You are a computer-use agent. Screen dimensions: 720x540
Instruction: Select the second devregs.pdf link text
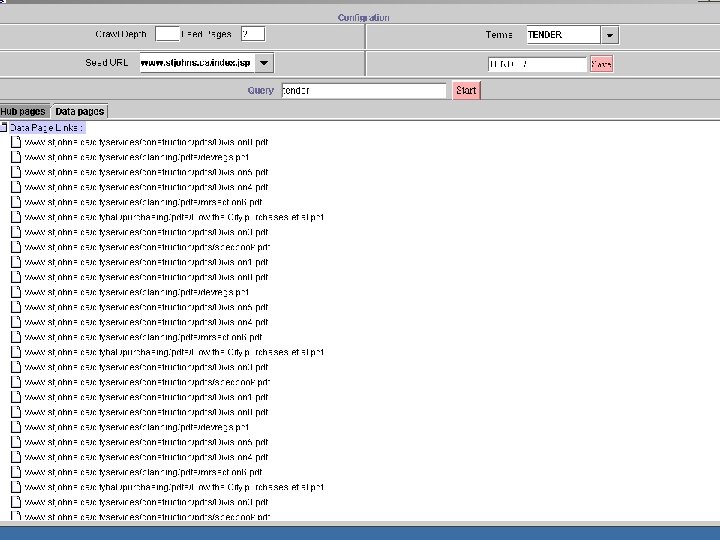point(137,292)
